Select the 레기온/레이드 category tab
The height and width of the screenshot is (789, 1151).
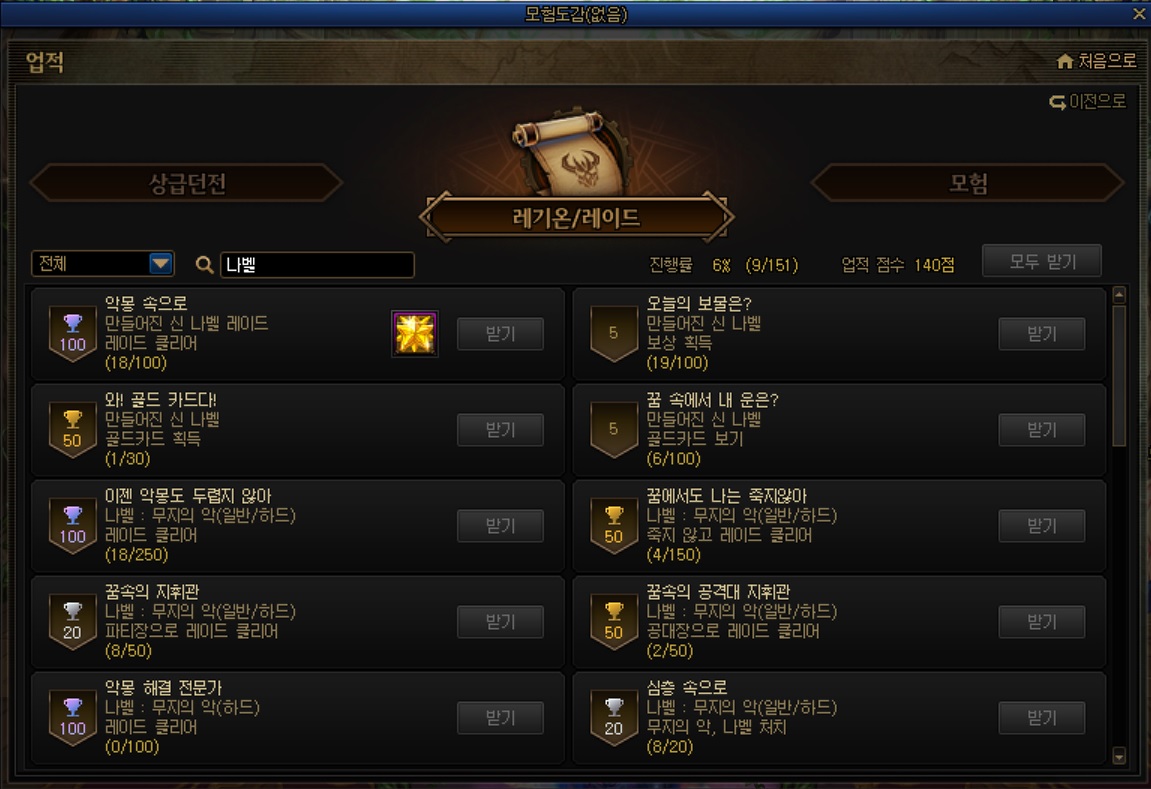pyautogui.click(x=576, y=217)
